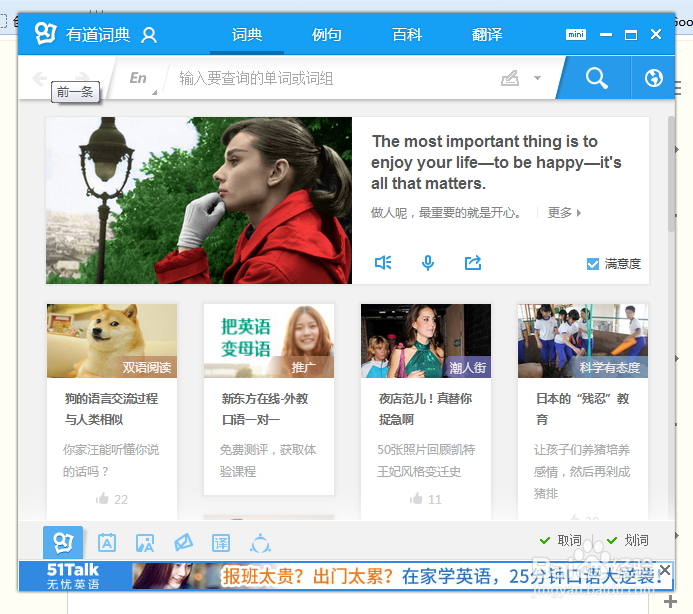Click the summary 你家汪能听懂你说的话吗？
Screen dimensions: 693x614
110,460
